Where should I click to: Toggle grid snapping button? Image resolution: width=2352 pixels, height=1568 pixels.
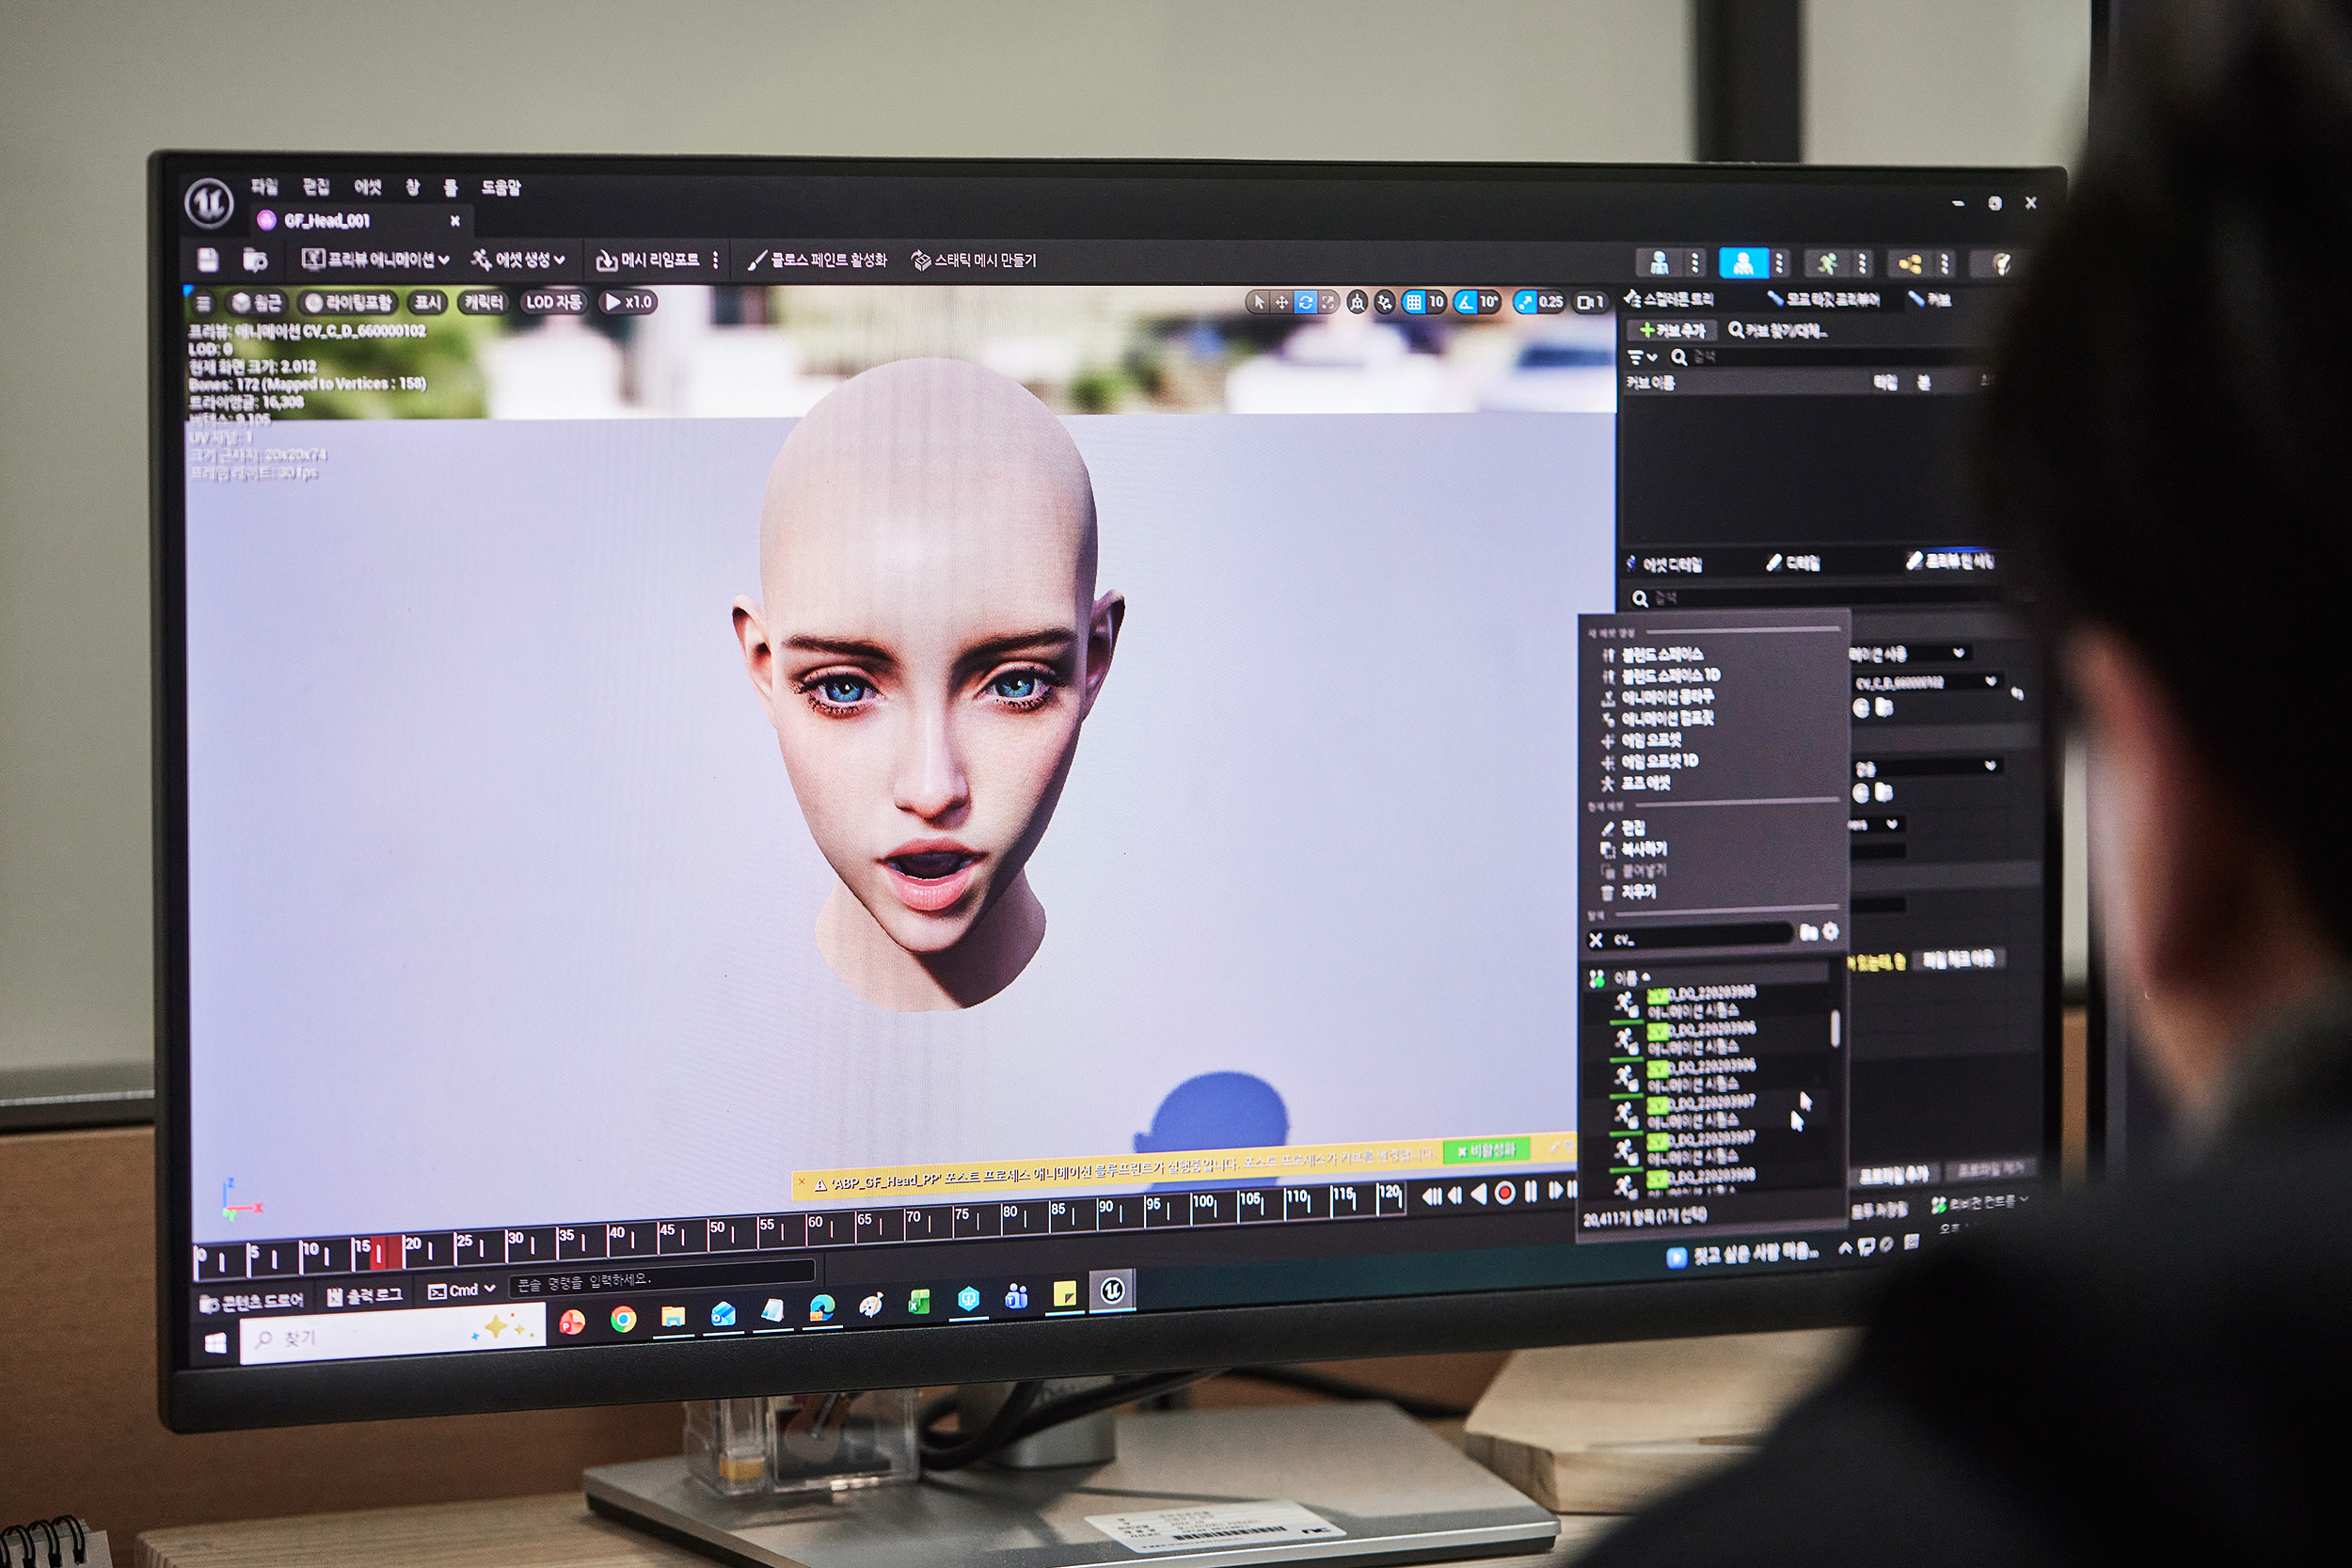coord(1413,302)
